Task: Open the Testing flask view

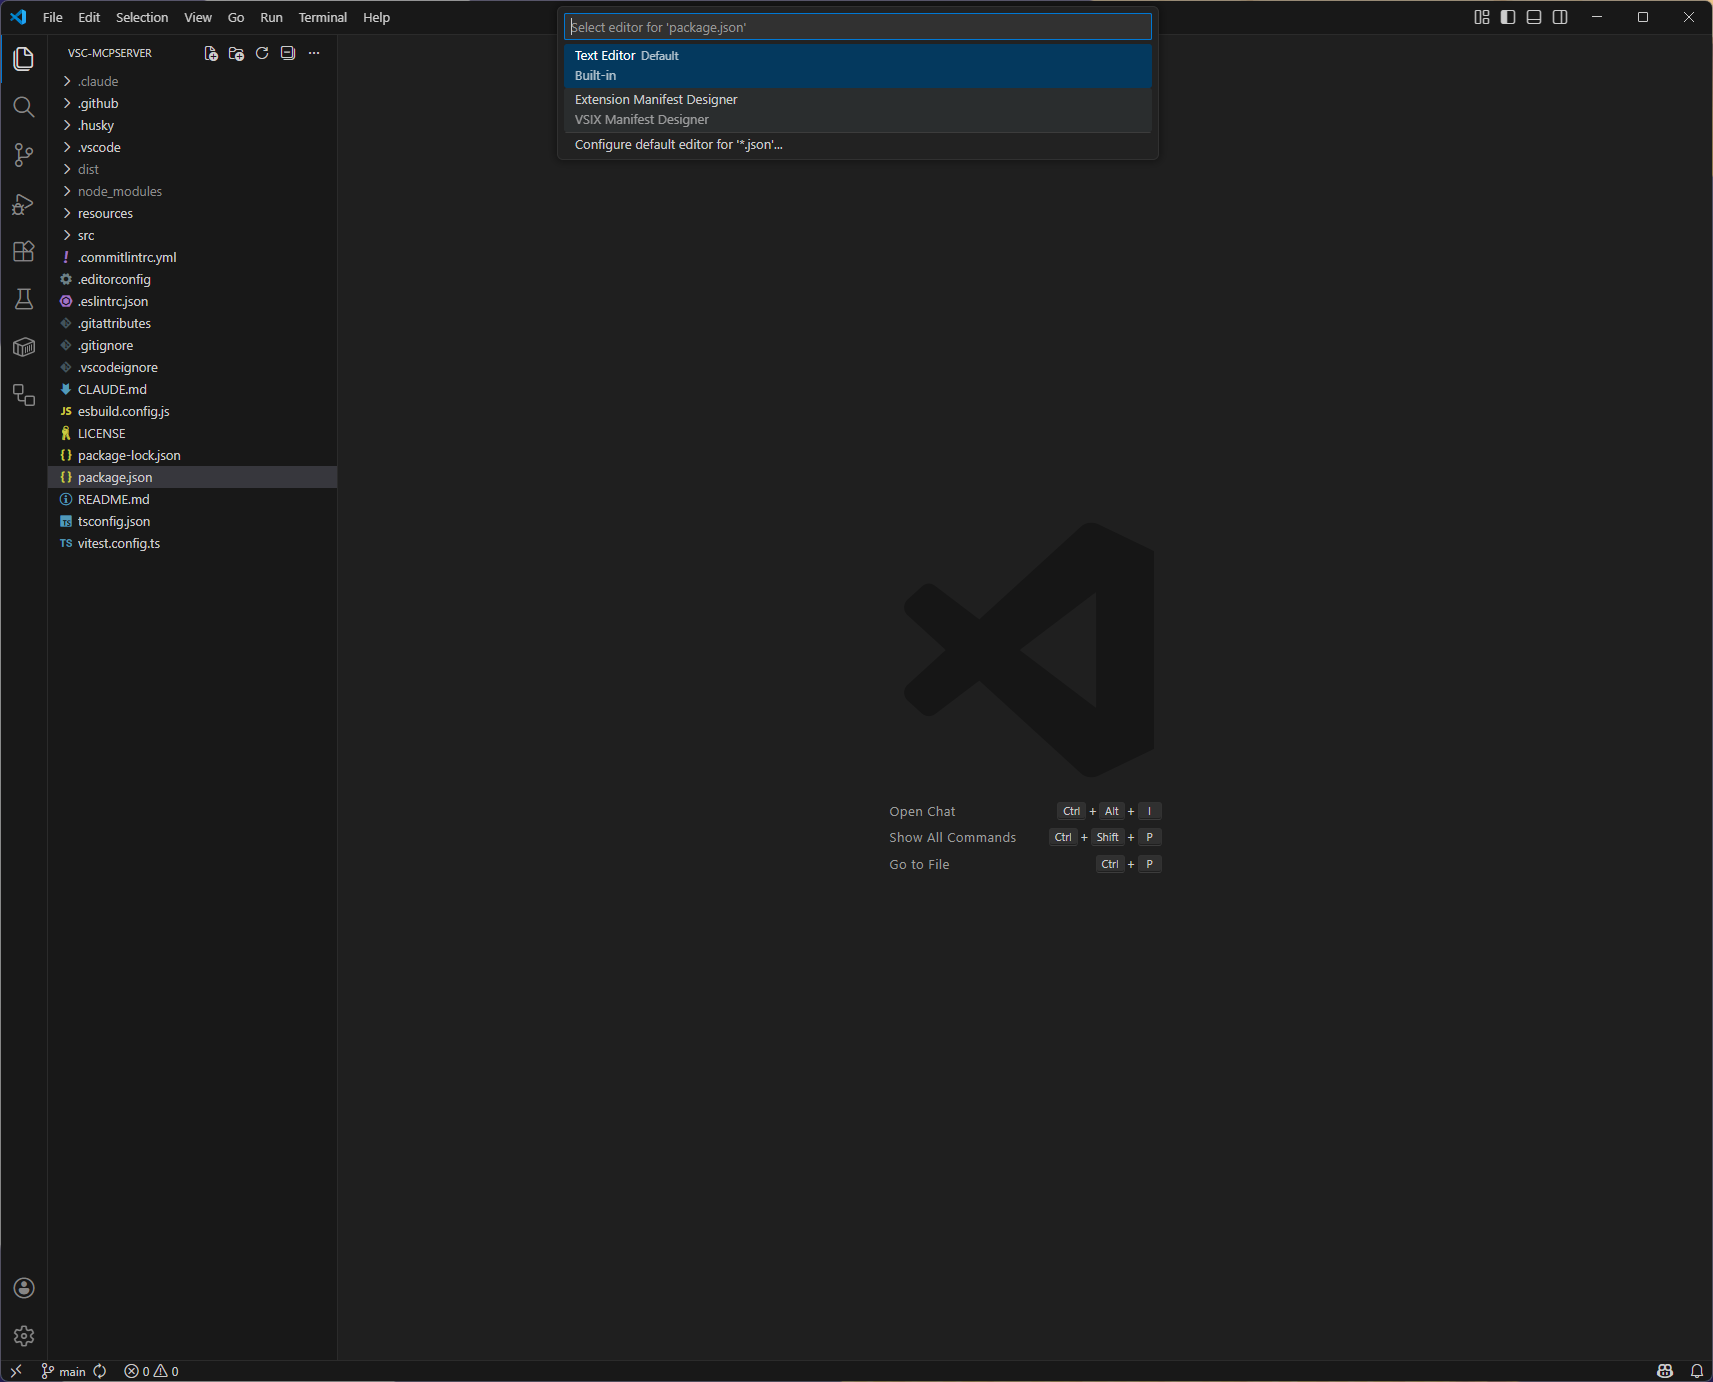Action: point(24,299)
